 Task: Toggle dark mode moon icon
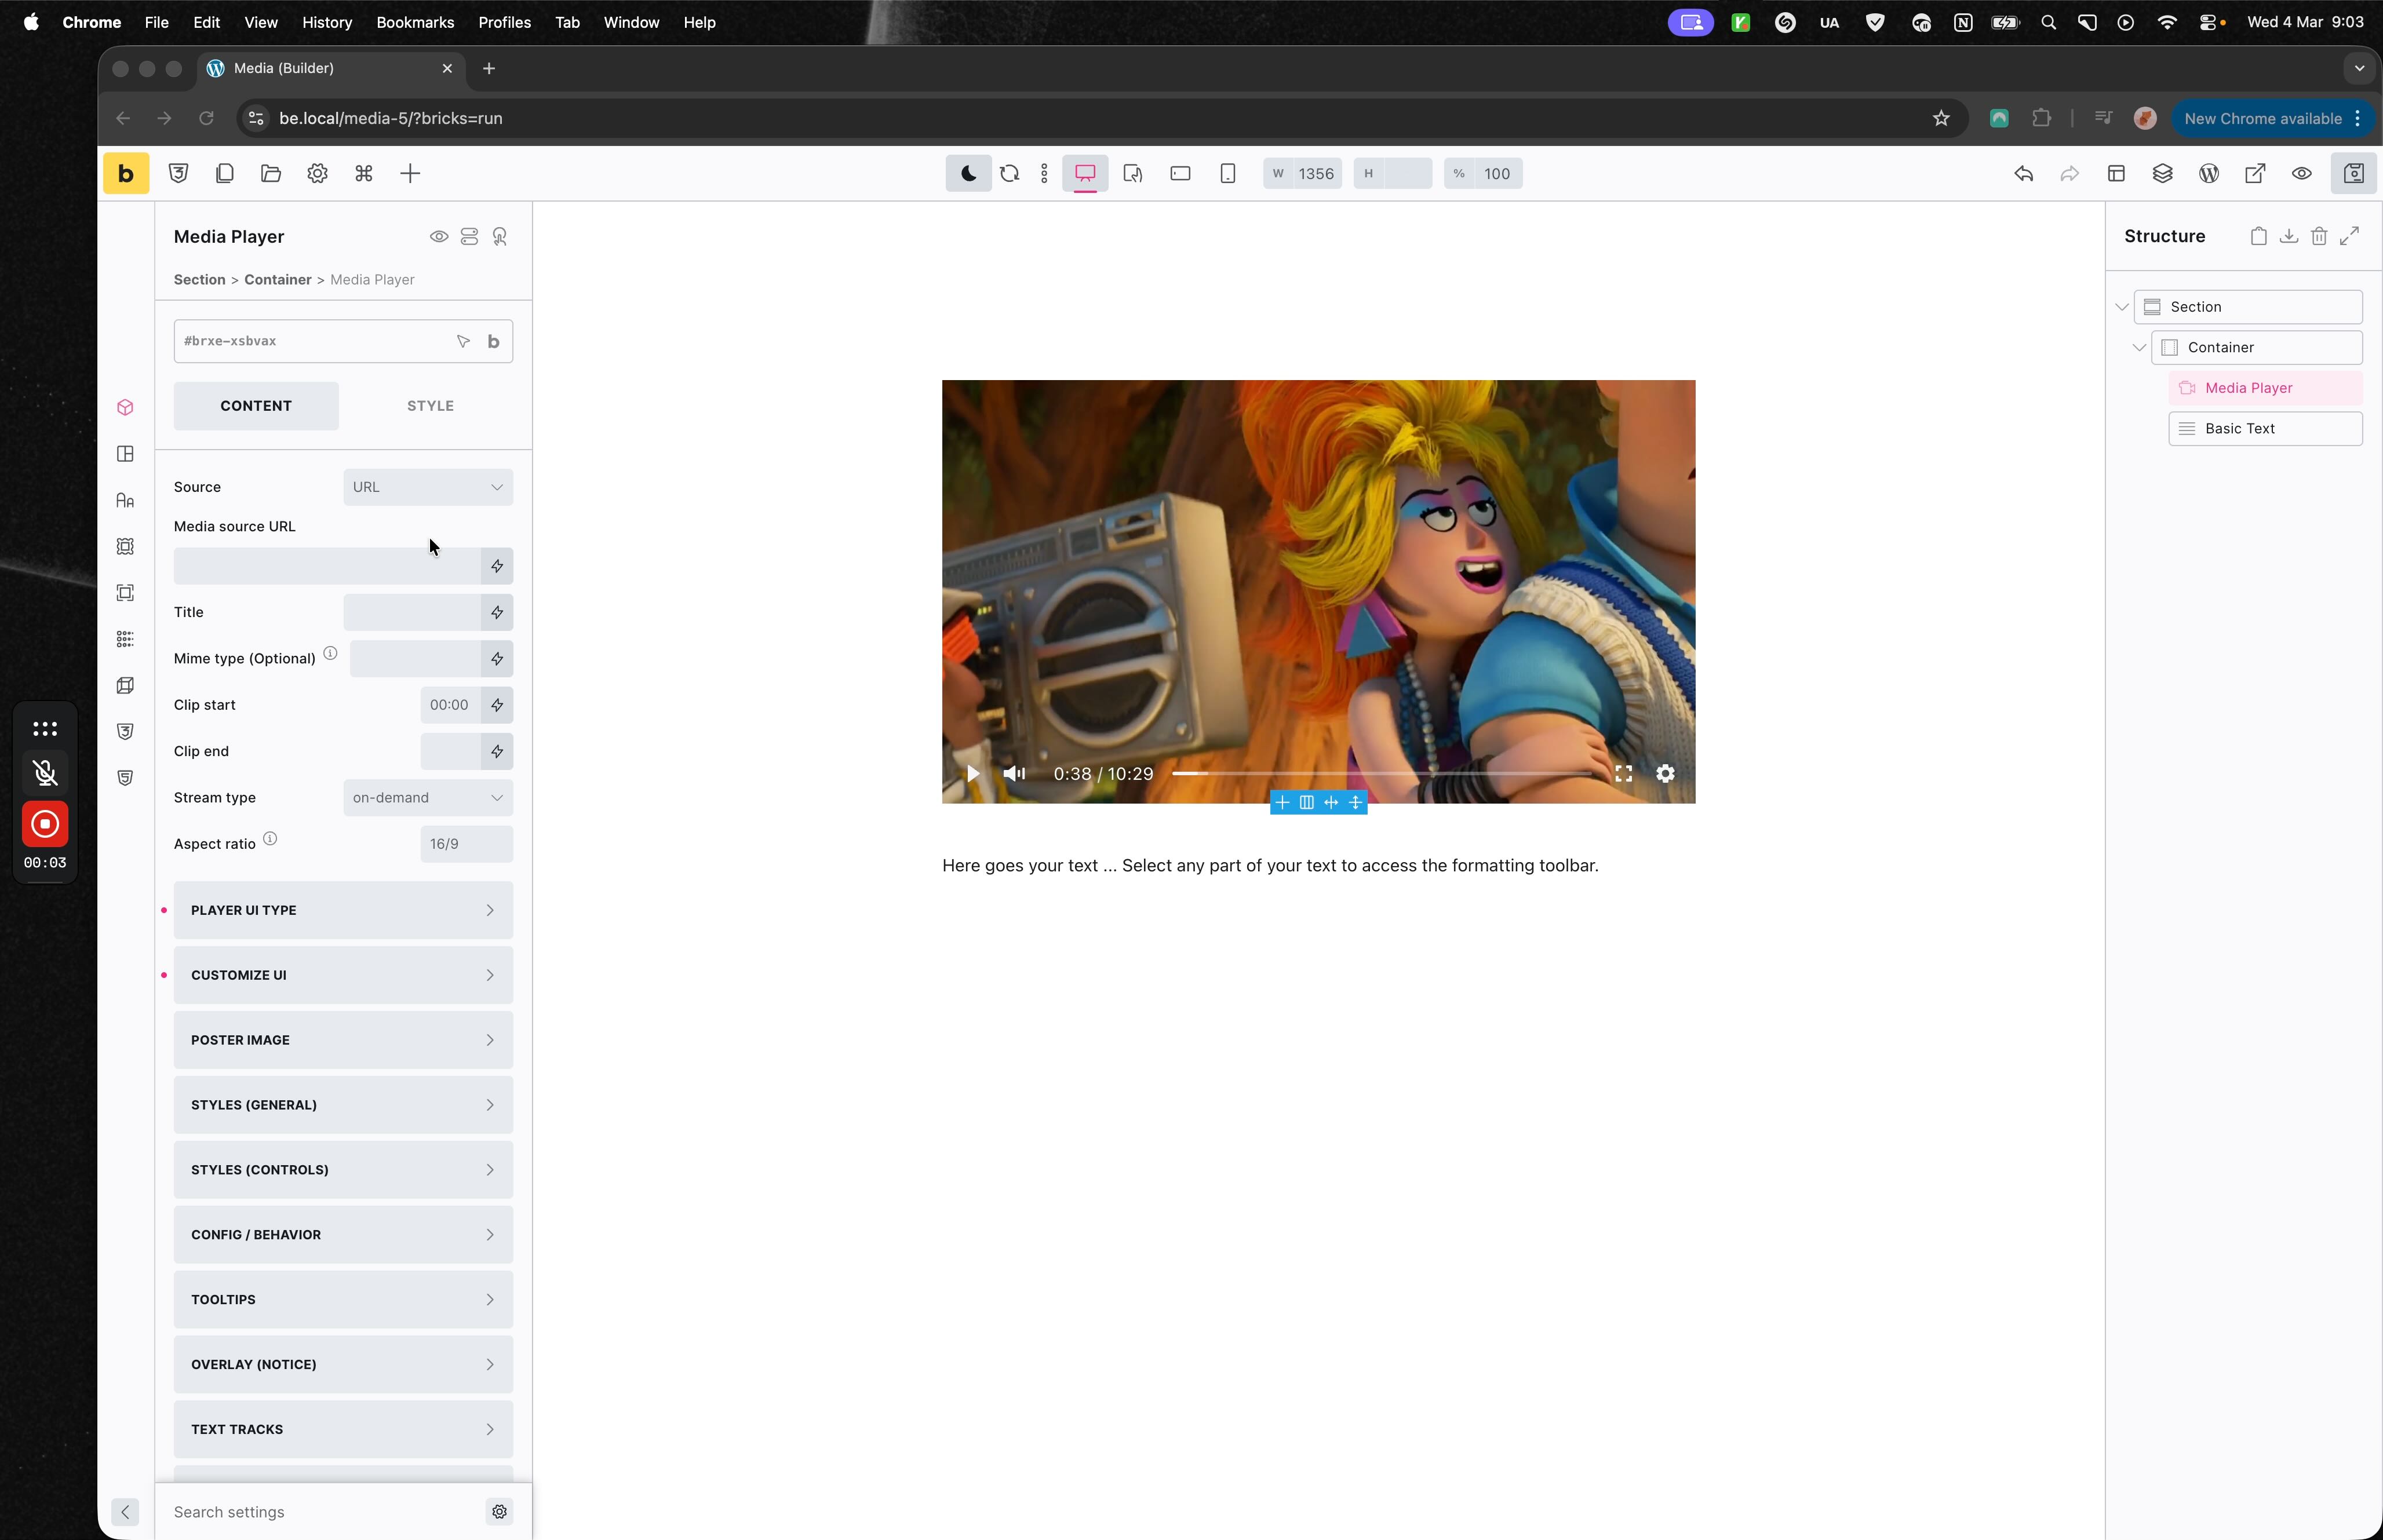[968, 174]
